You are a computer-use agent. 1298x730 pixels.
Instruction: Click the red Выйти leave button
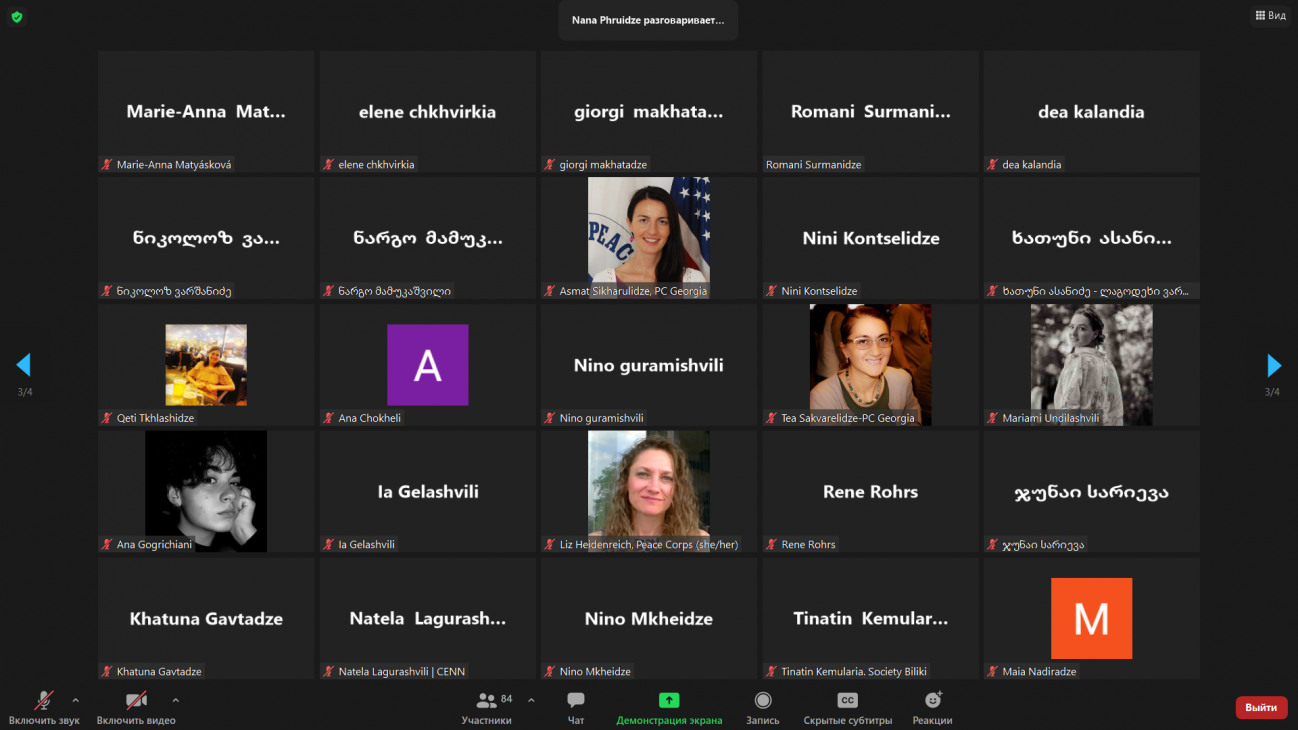tap(1261, 708)
